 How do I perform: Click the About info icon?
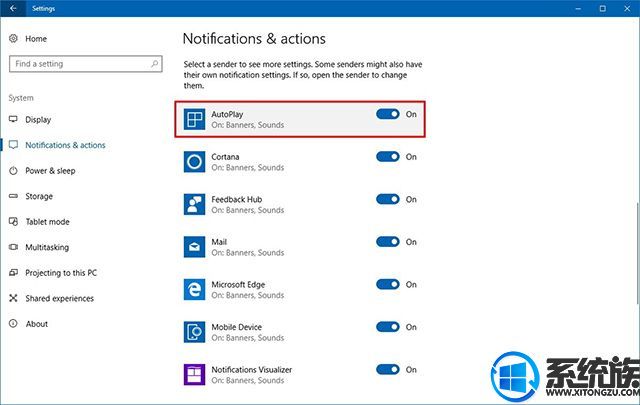(x=13, y=323)
